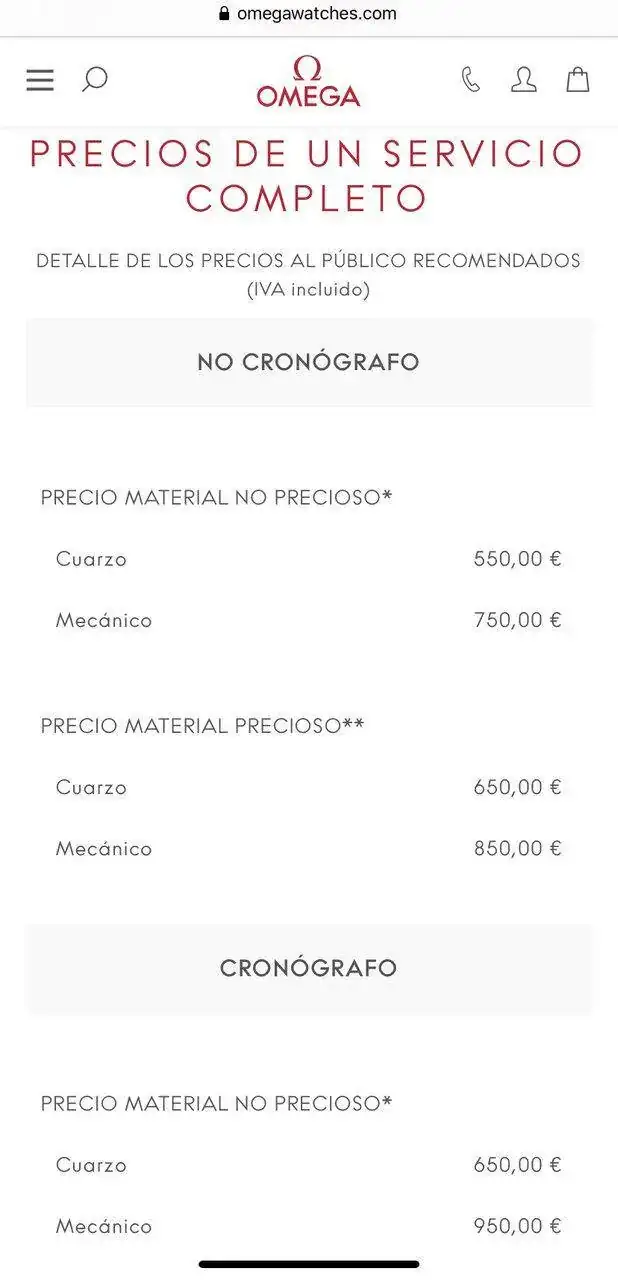Image resolution: width=618 pixels, height=1280 pixels.
Task: Tap the search magnifier icon
Action: coord(94,80)
